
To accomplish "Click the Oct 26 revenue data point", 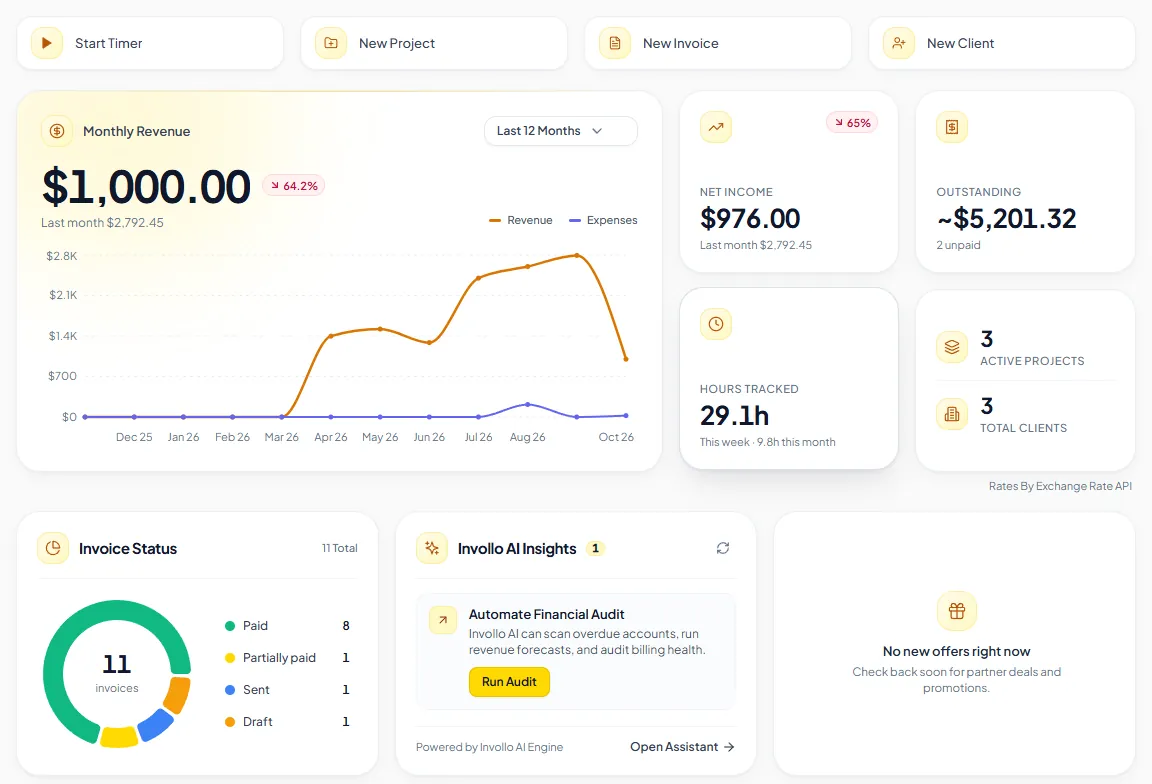I will [x=626, y=359].
